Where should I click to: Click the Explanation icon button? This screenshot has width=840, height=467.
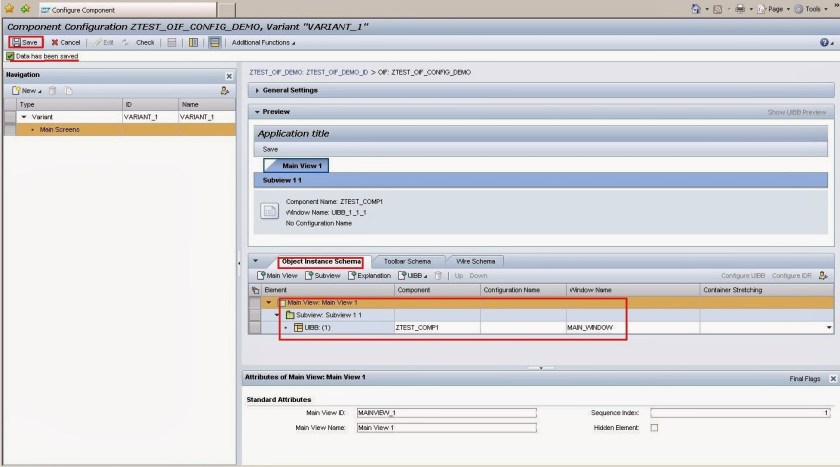coord(370,275)
